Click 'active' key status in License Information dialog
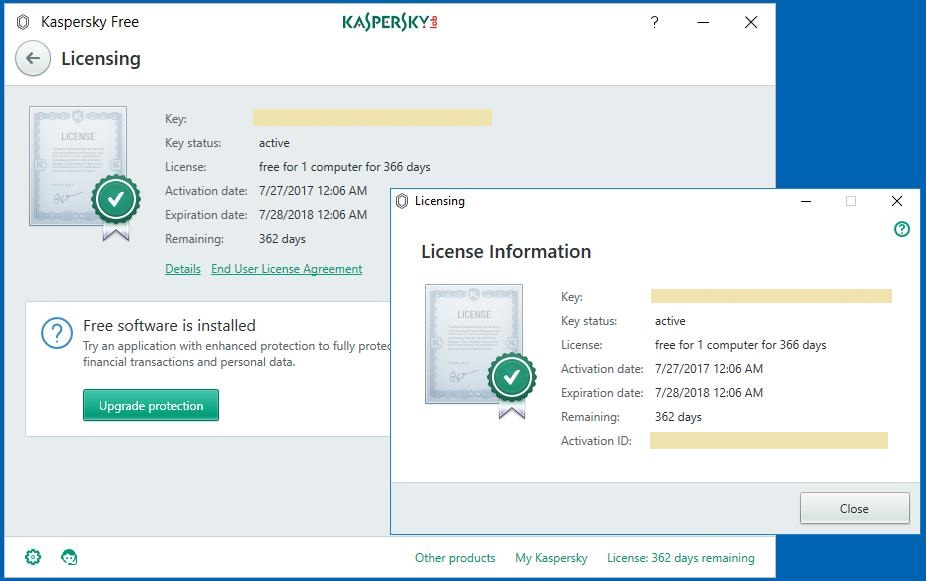The width and height of the screenshot is (926, 581). (x=670, y=321)
